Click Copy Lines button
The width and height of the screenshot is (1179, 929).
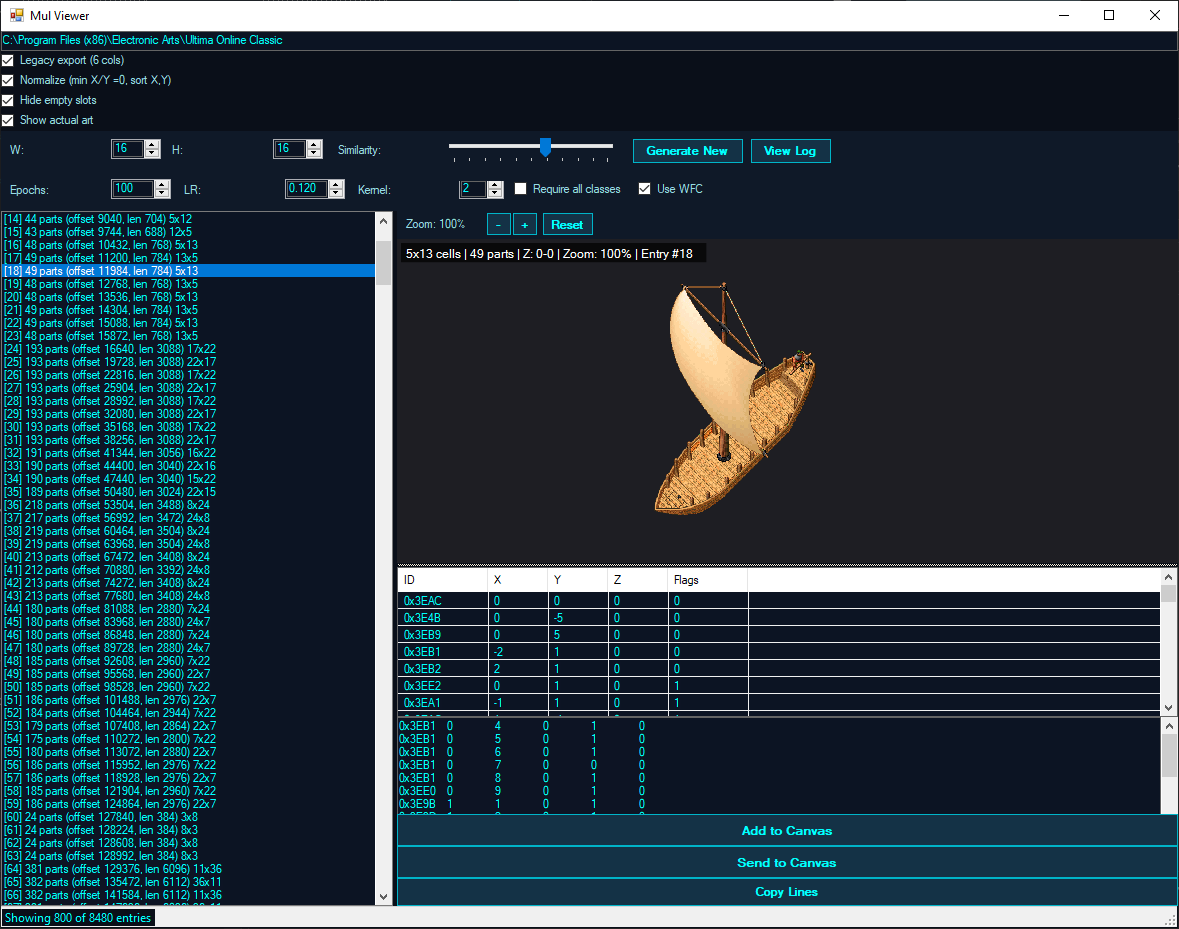coord(787,891)
